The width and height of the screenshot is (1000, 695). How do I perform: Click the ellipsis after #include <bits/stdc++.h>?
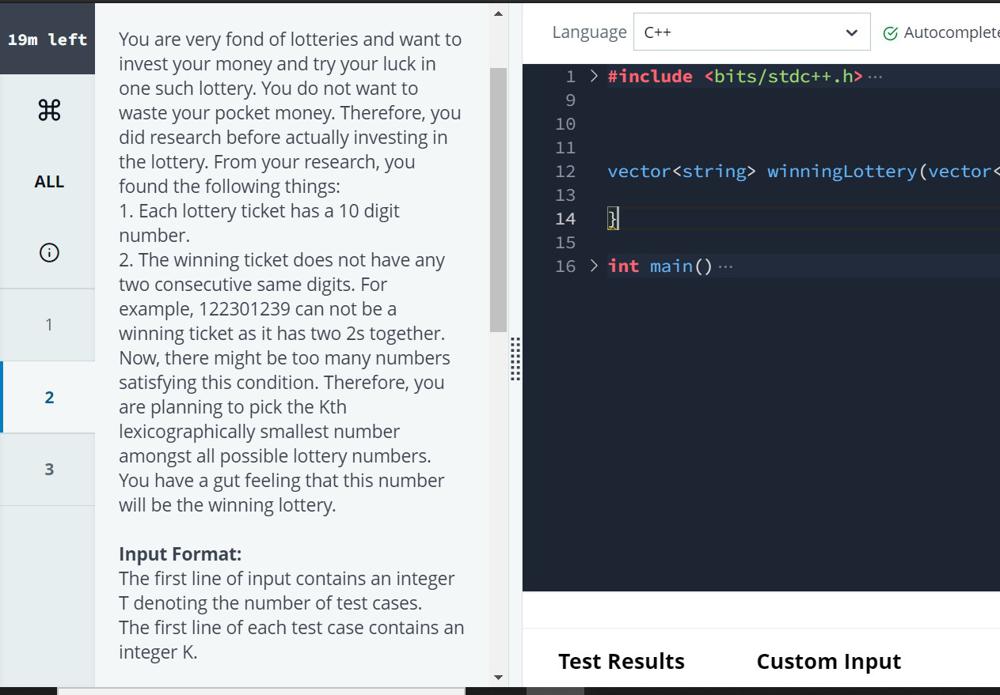point(875,77)
